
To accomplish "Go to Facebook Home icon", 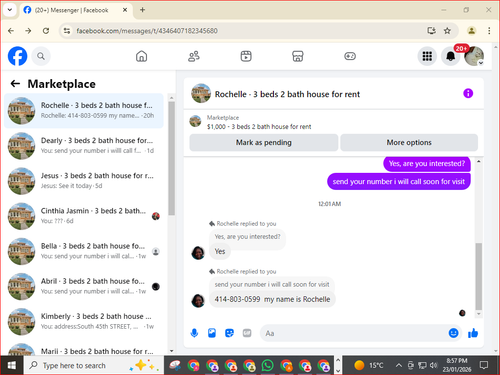I will [141, 56].
